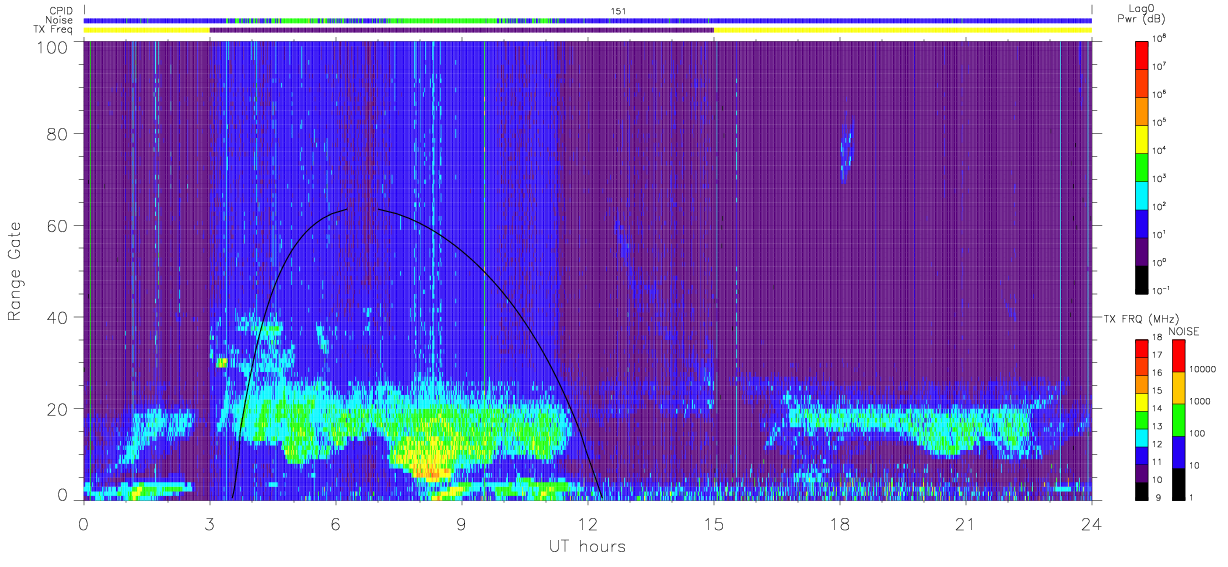The width and height of the screenshot is (1228, 567).
Task: Click the 10^8 power colorbar label
Action: click(x=1160, y=38)
